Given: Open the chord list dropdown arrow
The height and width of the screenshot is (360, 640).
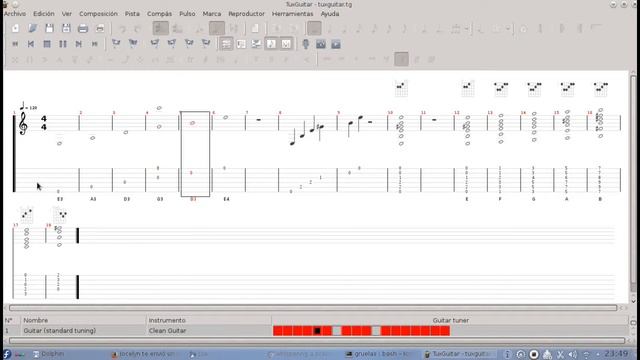Looking at the screenshot, I should [508, 29].
